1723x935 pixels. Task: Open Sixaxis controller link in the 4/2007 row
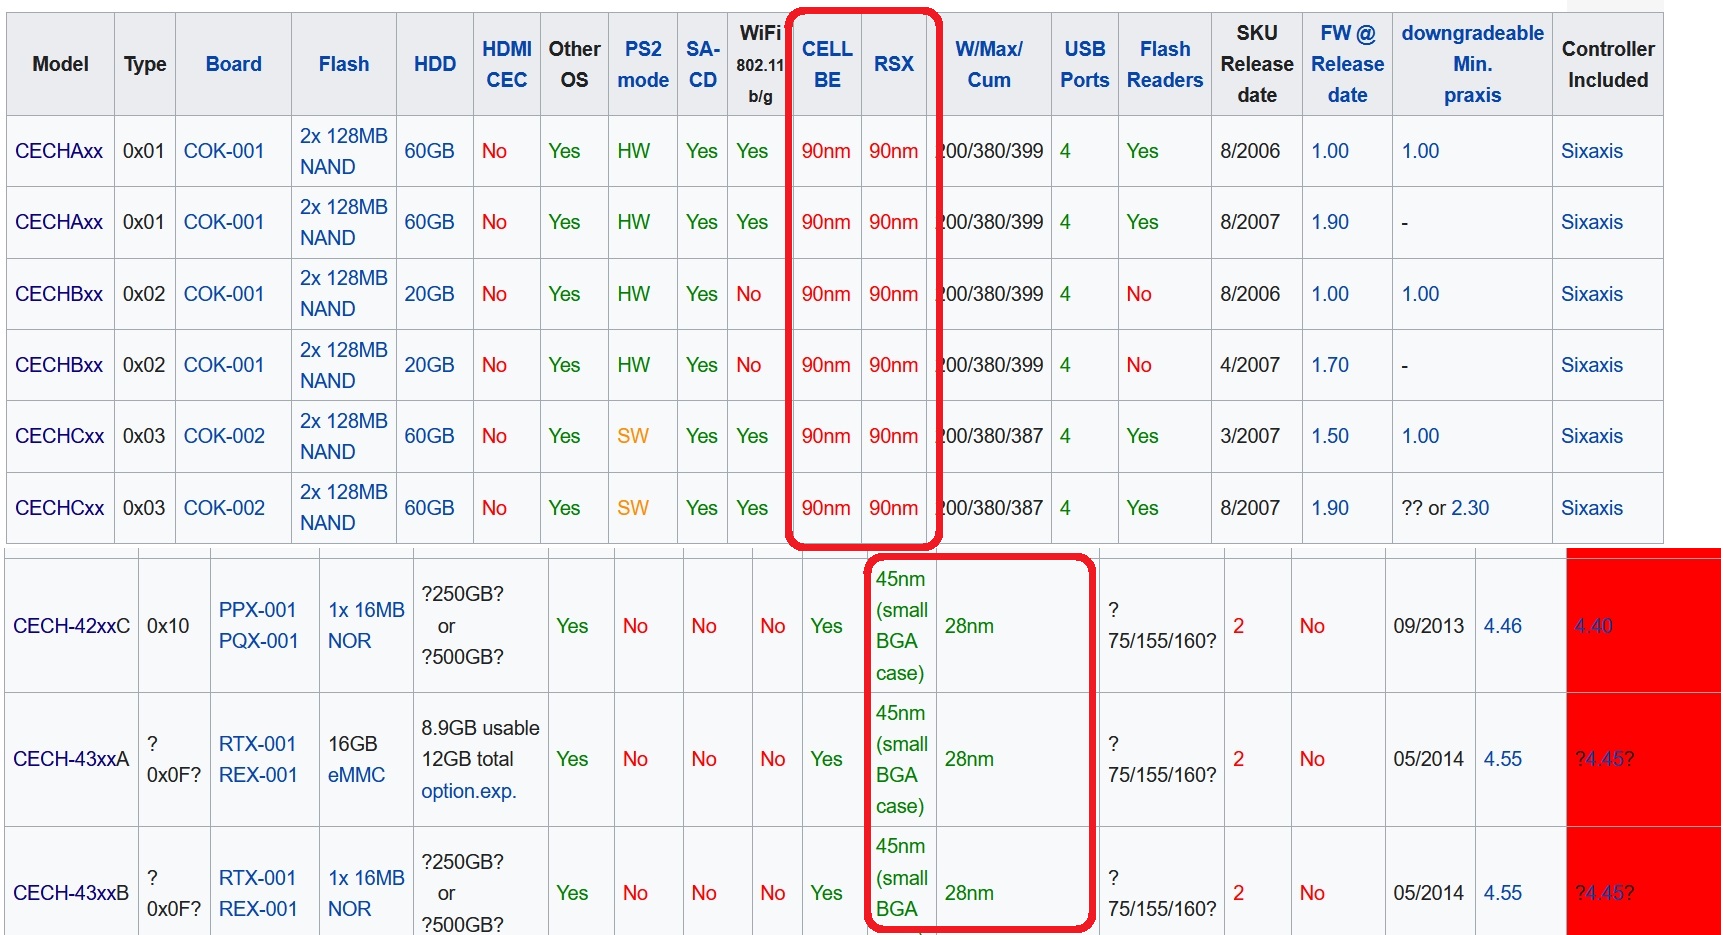(1592, 365)
